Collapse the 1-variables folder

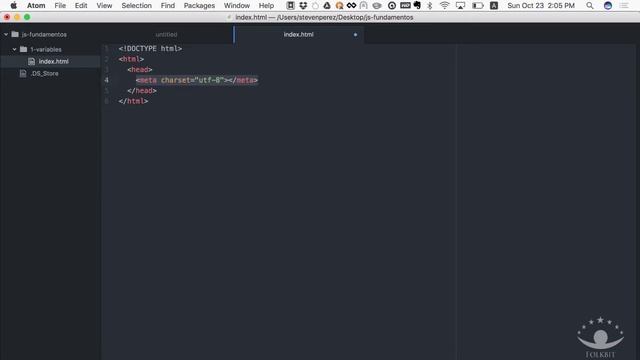[14, 49]
